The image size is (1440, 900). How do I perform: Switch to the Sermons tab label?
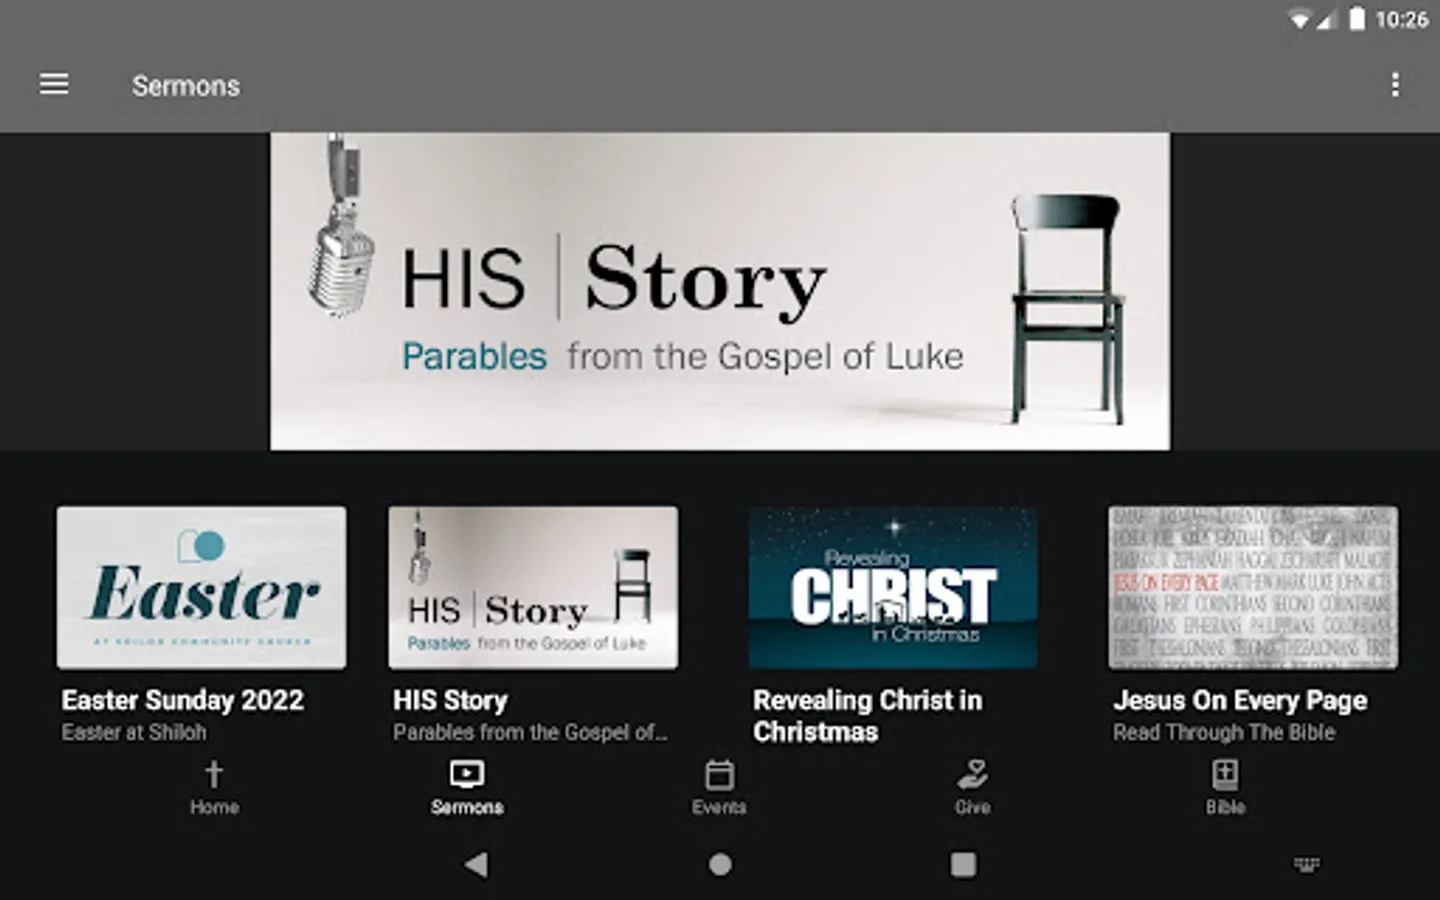(467, 807)
